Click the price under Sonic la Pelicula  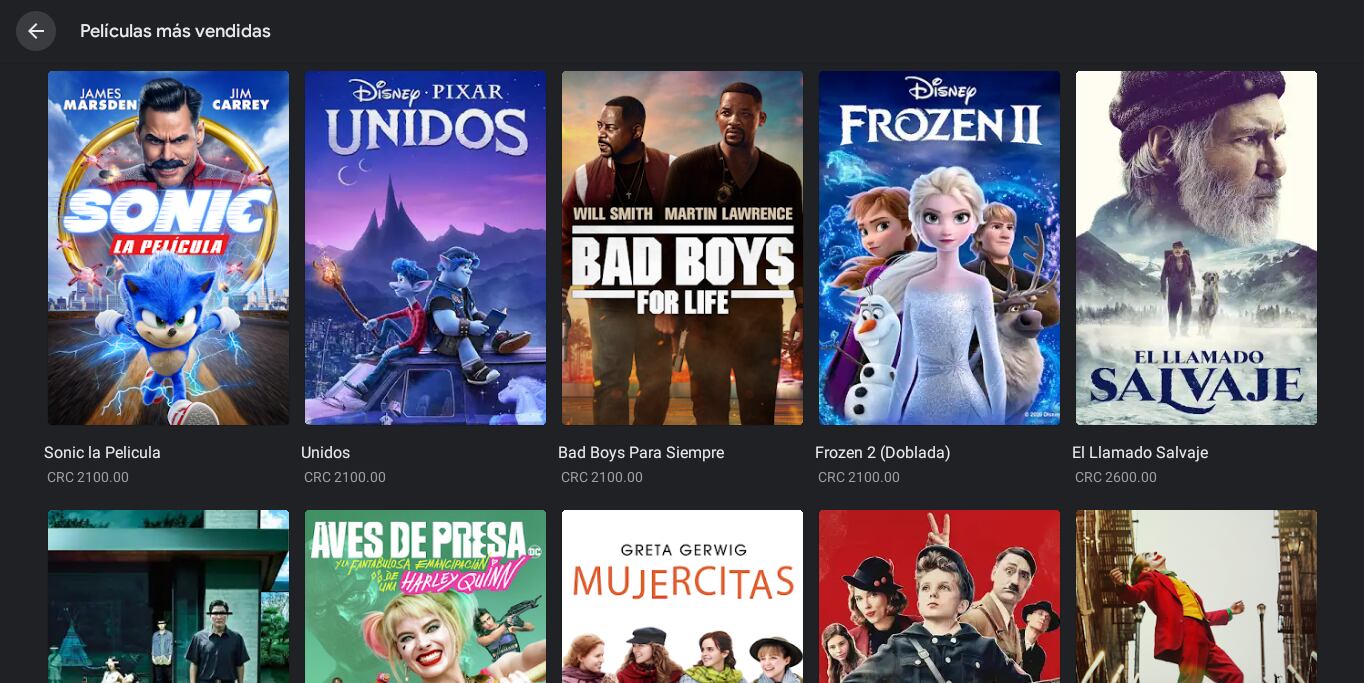88,478
